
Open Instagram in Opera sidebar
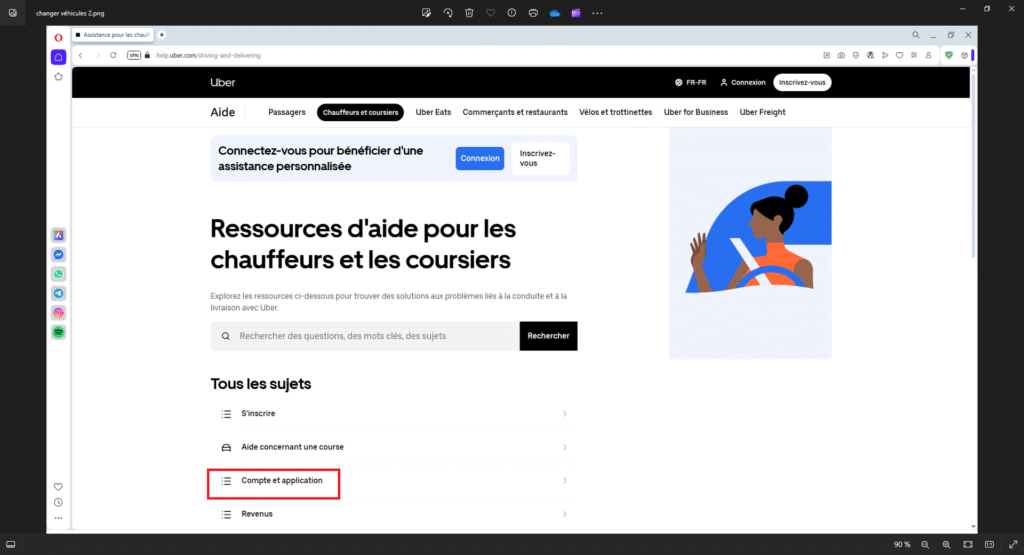pyautogui.click(x=58, y=313)
